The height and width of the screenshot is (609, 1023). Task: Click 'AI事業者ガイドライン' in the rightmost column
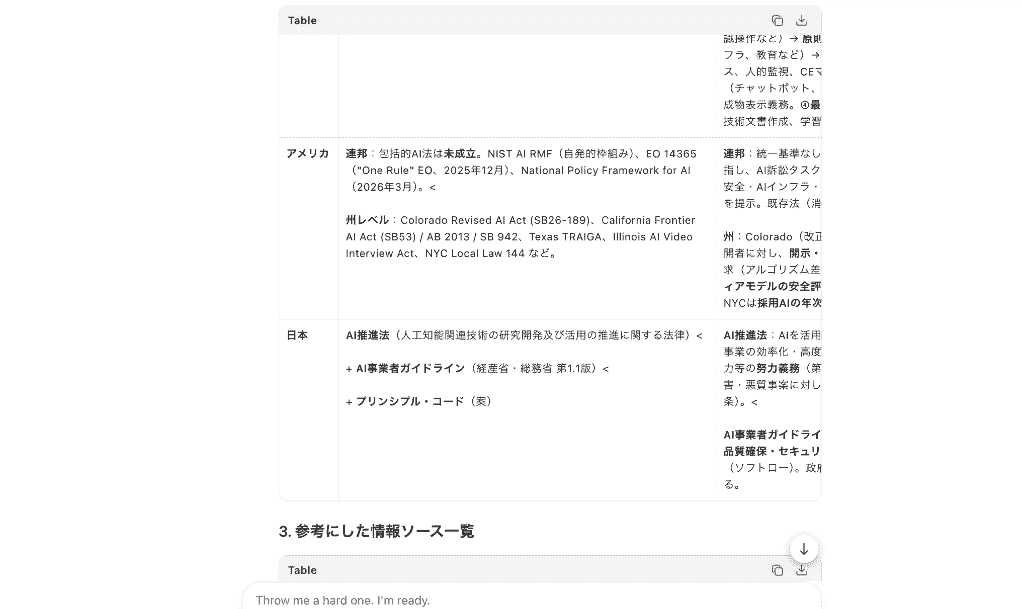click(x=772, y=435)
